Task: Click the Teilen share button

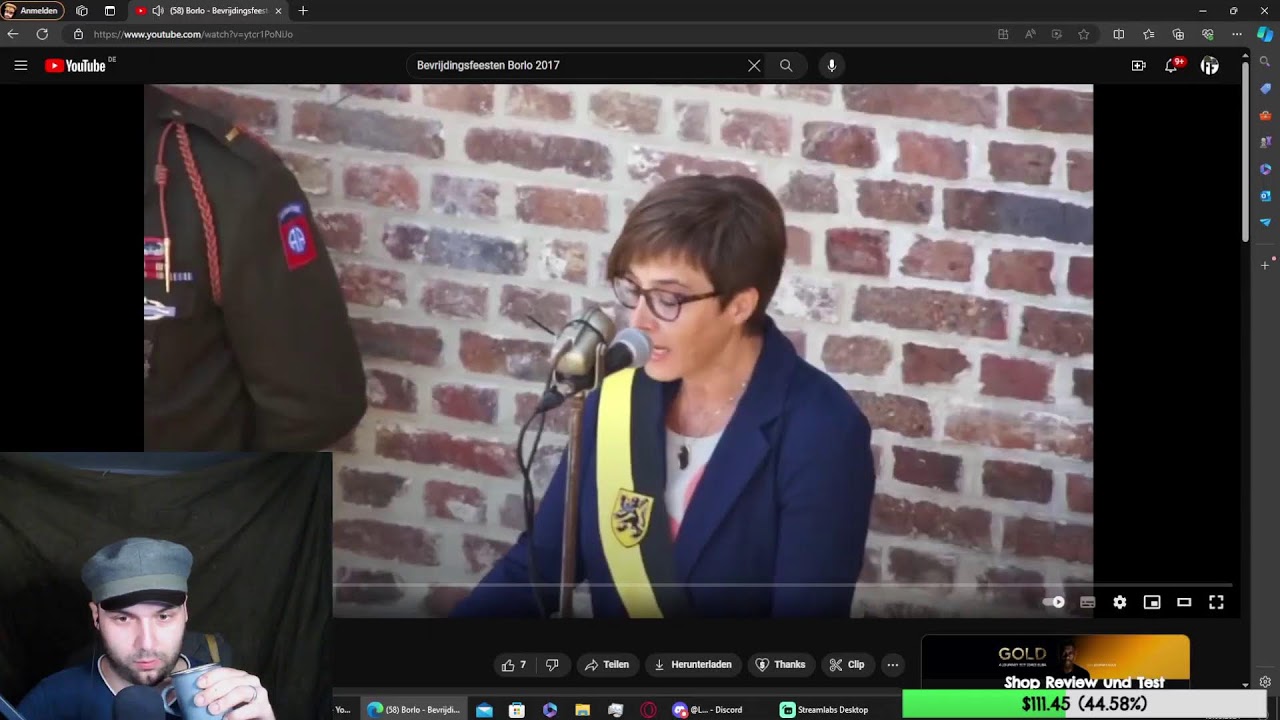Action: (607, 664)
